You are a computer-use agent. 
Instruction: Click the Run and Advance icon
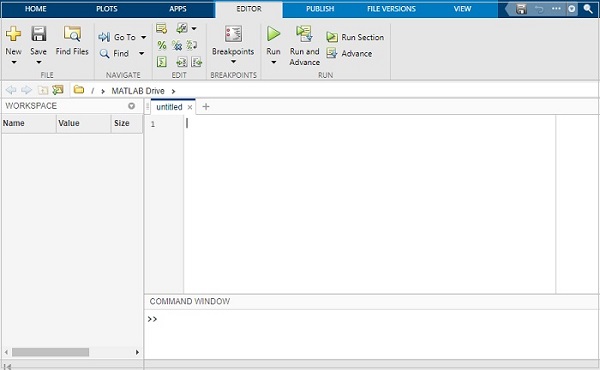(304, 34)
